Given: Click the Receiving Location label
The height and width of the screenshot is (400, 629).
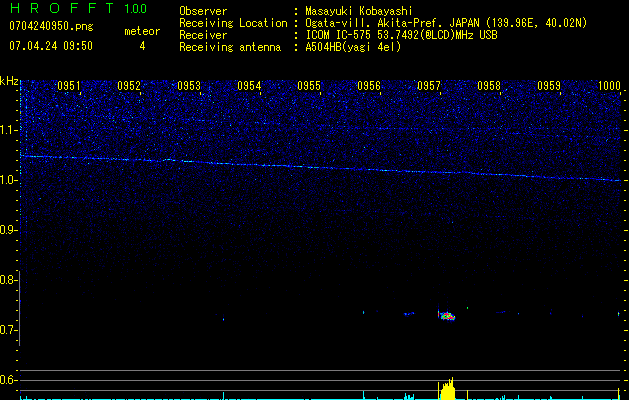Looking at the screenshot, I should pyautogui.click(x=233, y=23).
